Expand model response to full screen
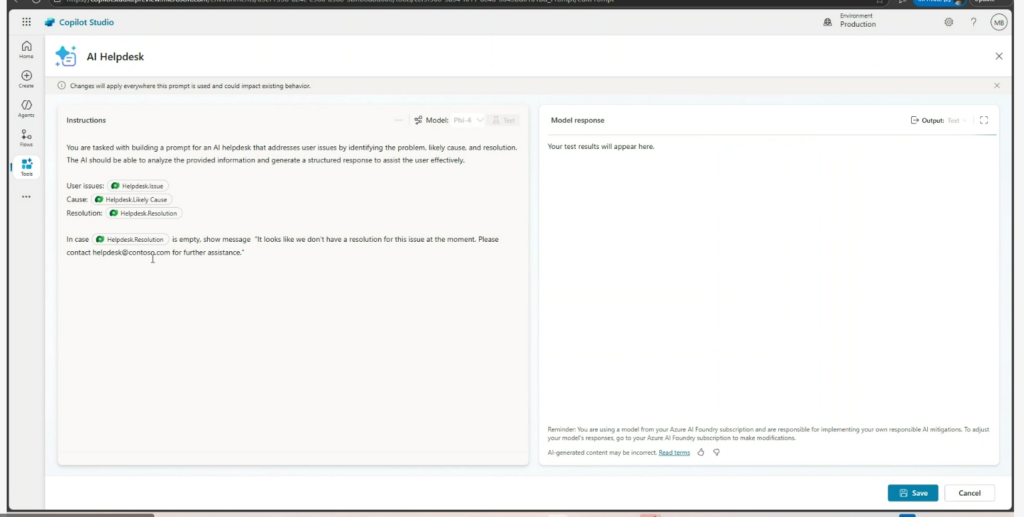This screenshot has width=1024, height=517. (984, 120)
